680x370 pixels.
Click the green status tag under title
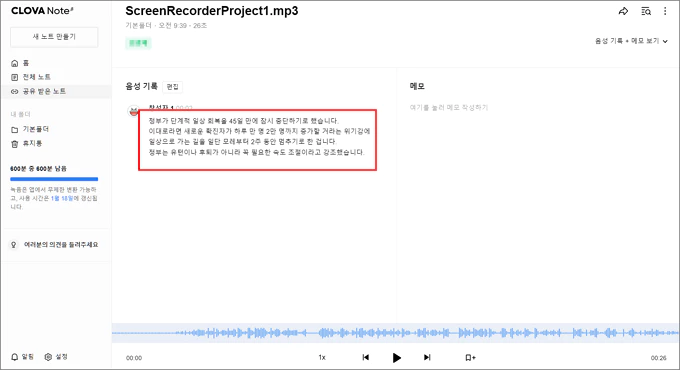(x=138, y=43)
